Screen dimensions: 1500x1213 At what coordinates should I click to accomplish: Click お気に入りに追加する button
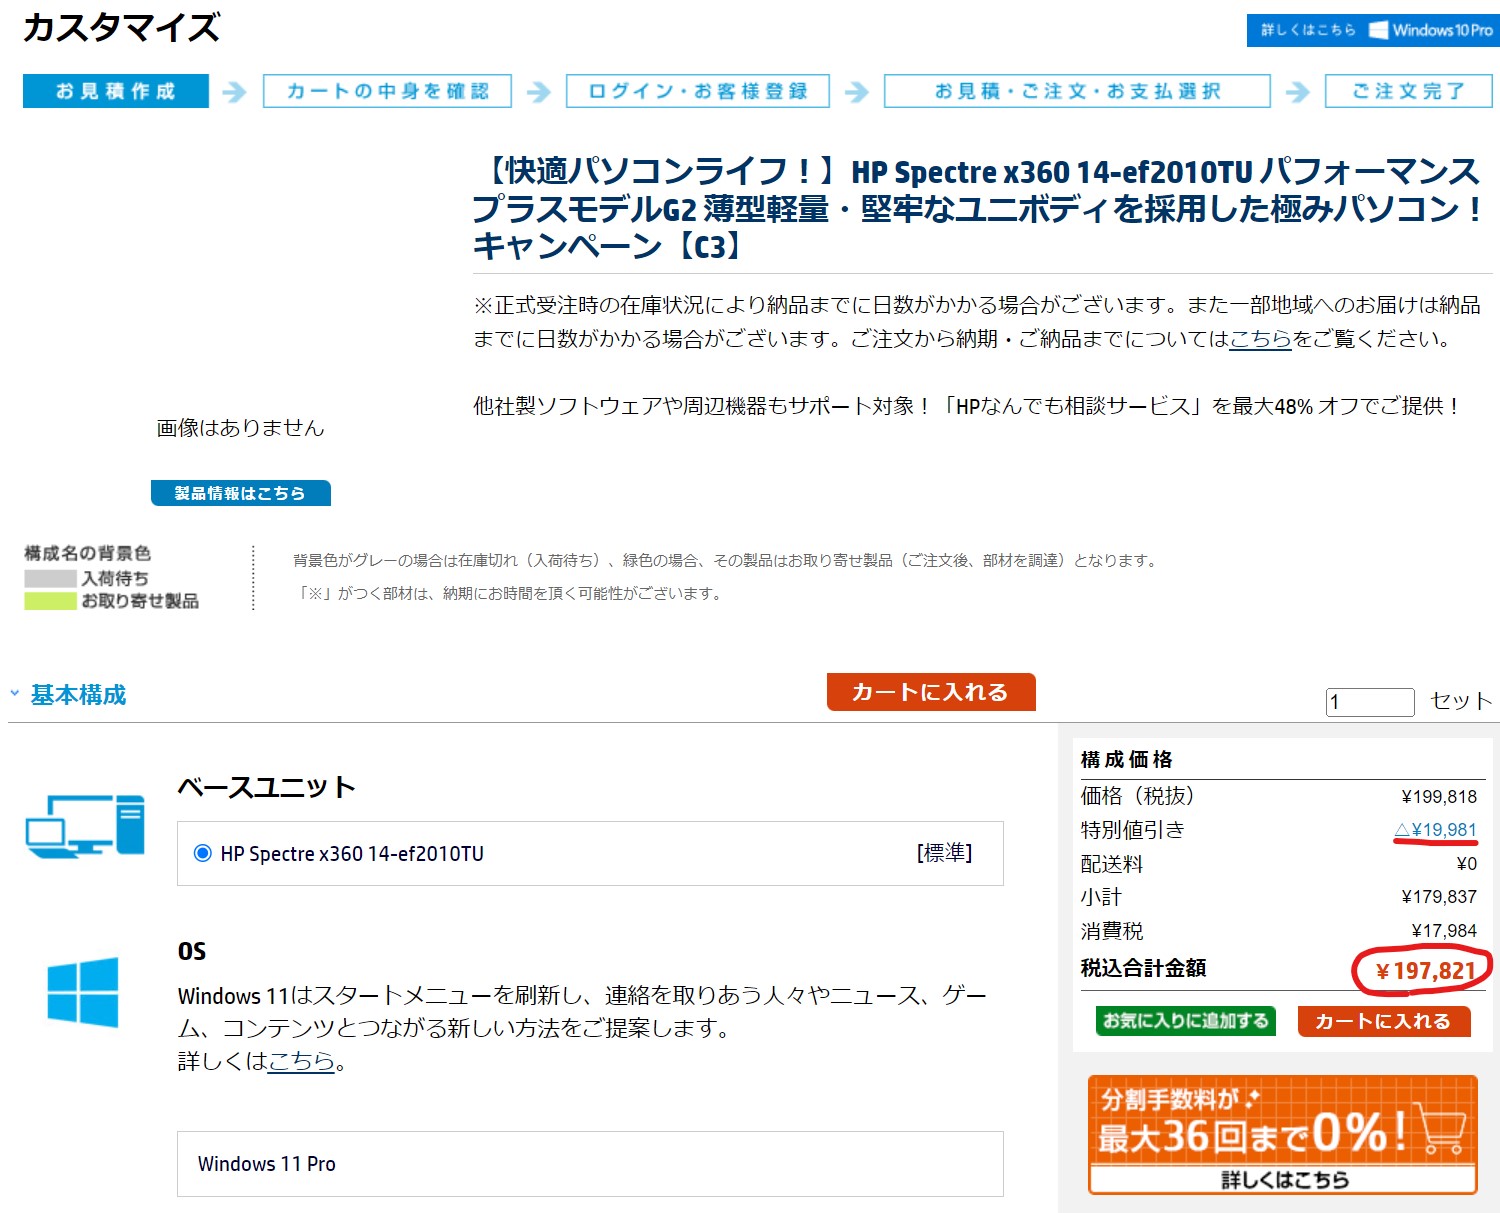point(1185,1021)
